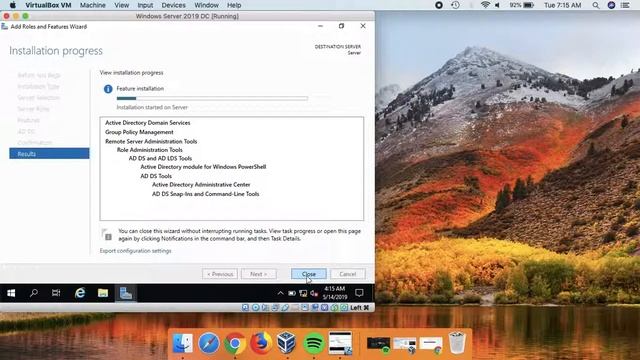This screenshot has height=360, width=640.
Task: Click Windows tray network icon
Action: 303,293
